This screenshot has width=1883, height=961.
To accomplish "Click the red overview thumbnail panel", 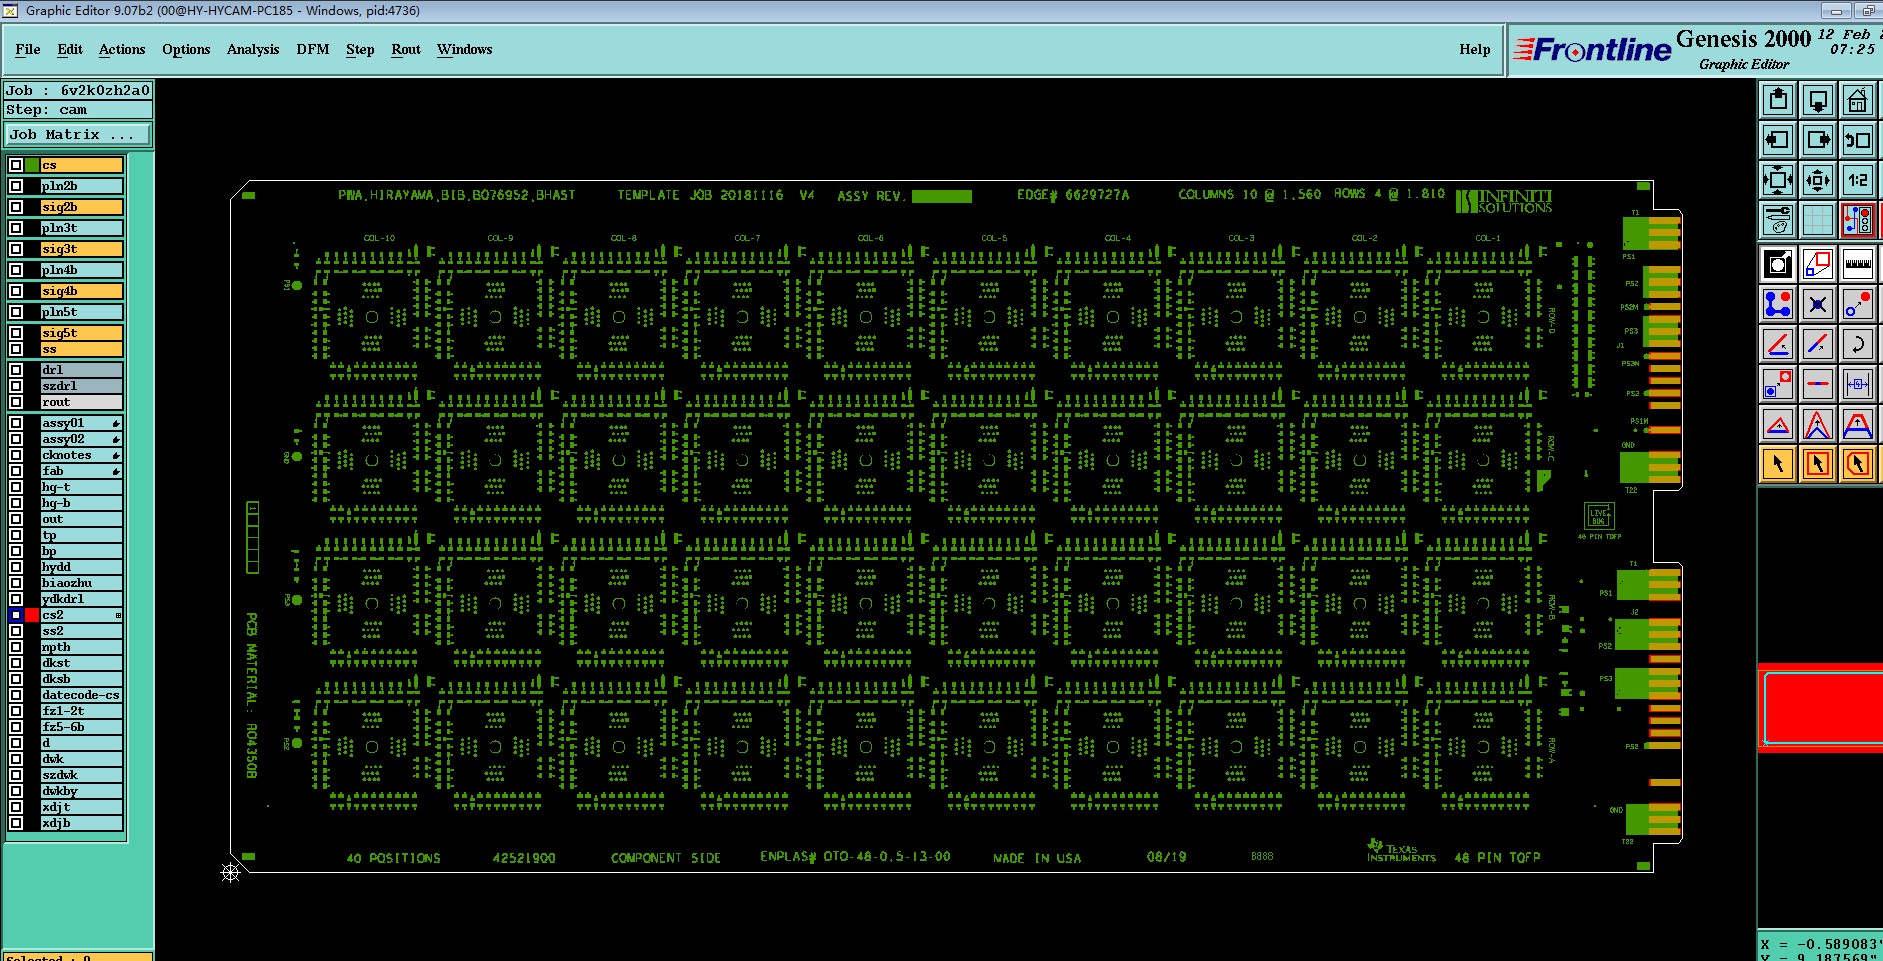I will pyautogui.click(x=1821, y=708).
